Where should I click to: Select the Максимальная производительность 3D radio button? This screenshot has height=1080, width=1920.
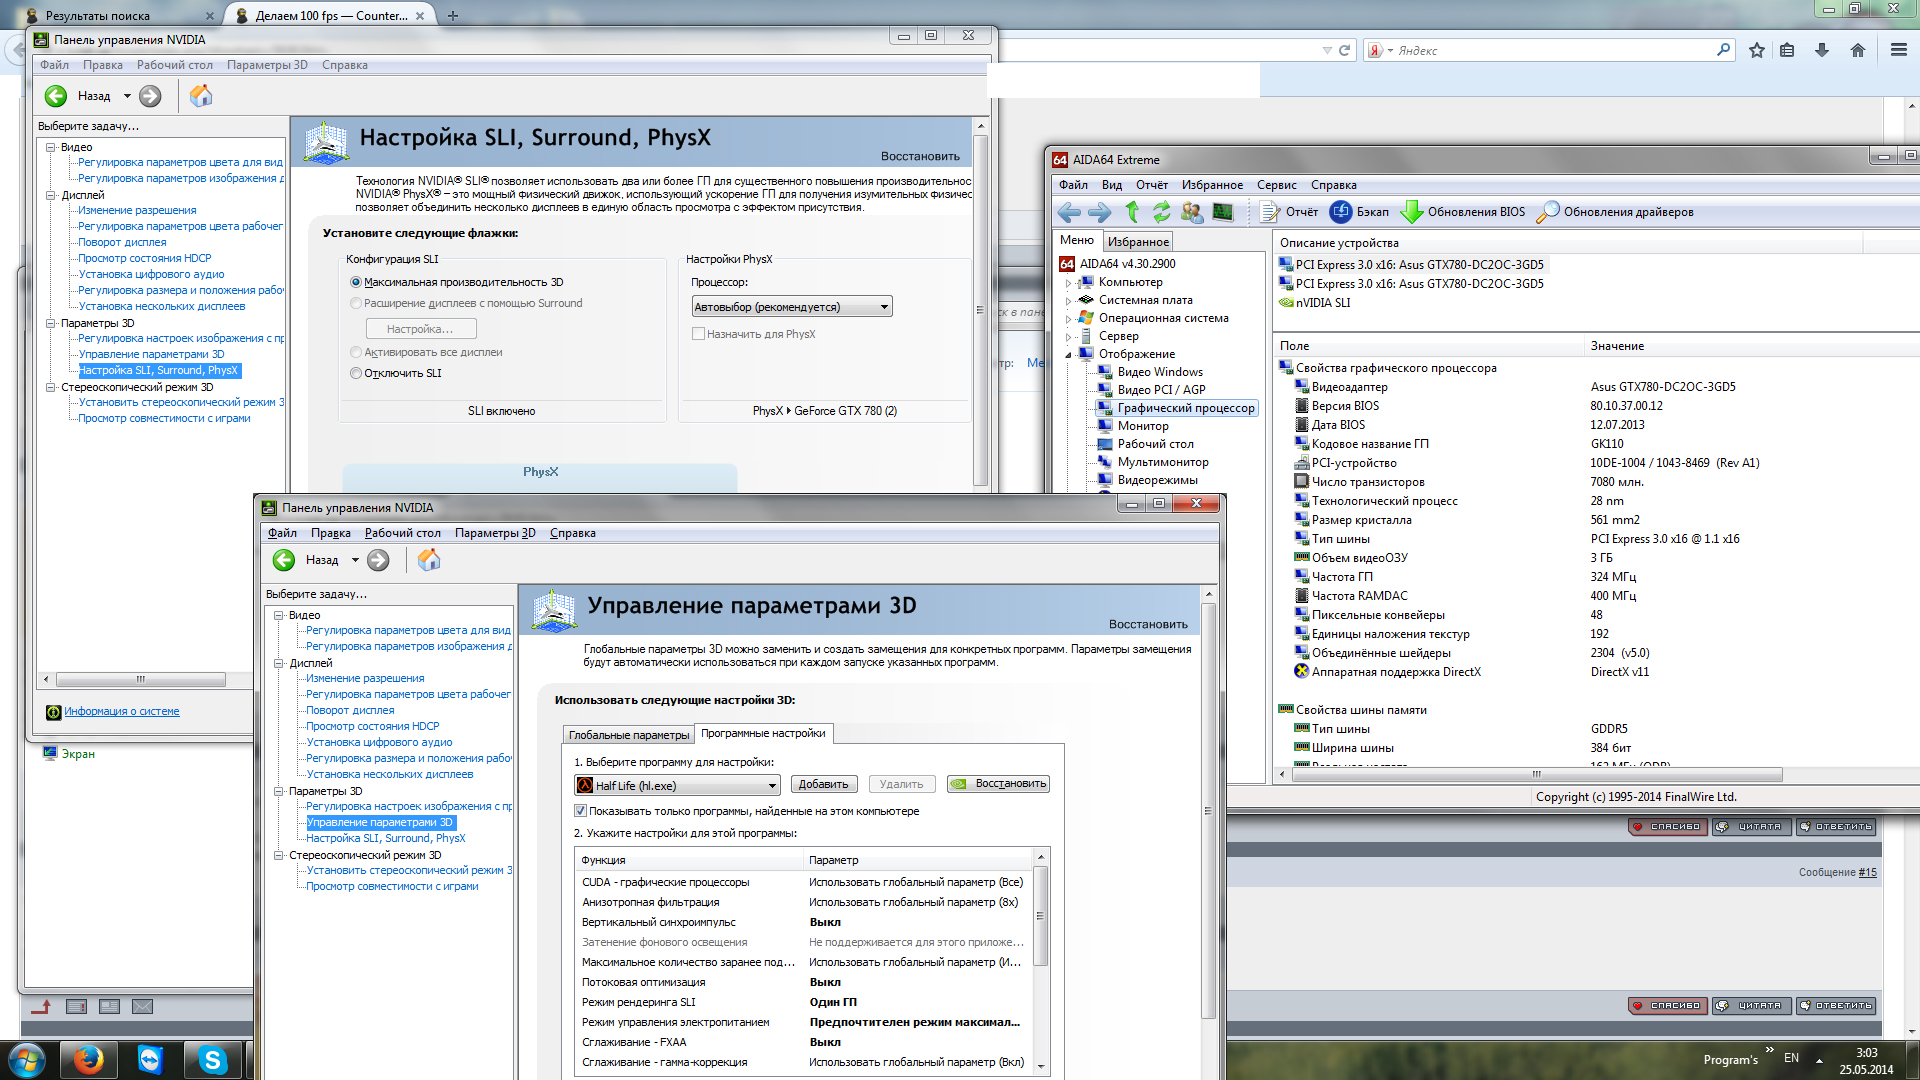click(x=356, y=283)
